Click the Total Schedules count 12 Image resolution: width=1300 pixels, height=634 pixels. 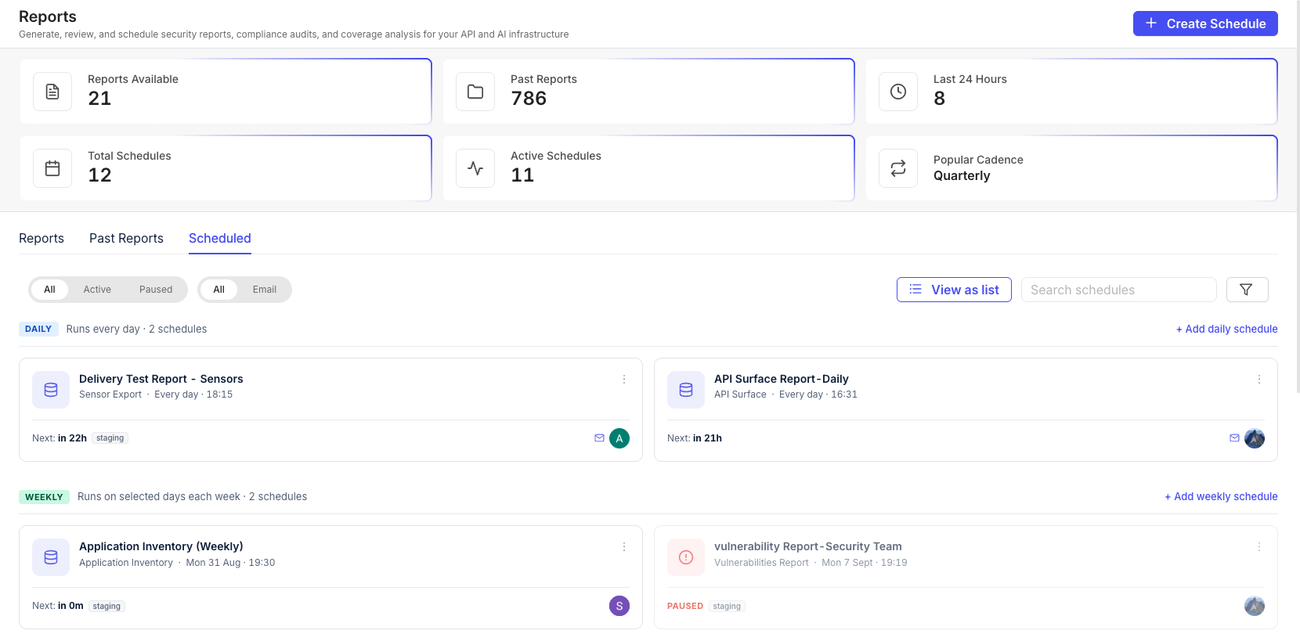99,175
